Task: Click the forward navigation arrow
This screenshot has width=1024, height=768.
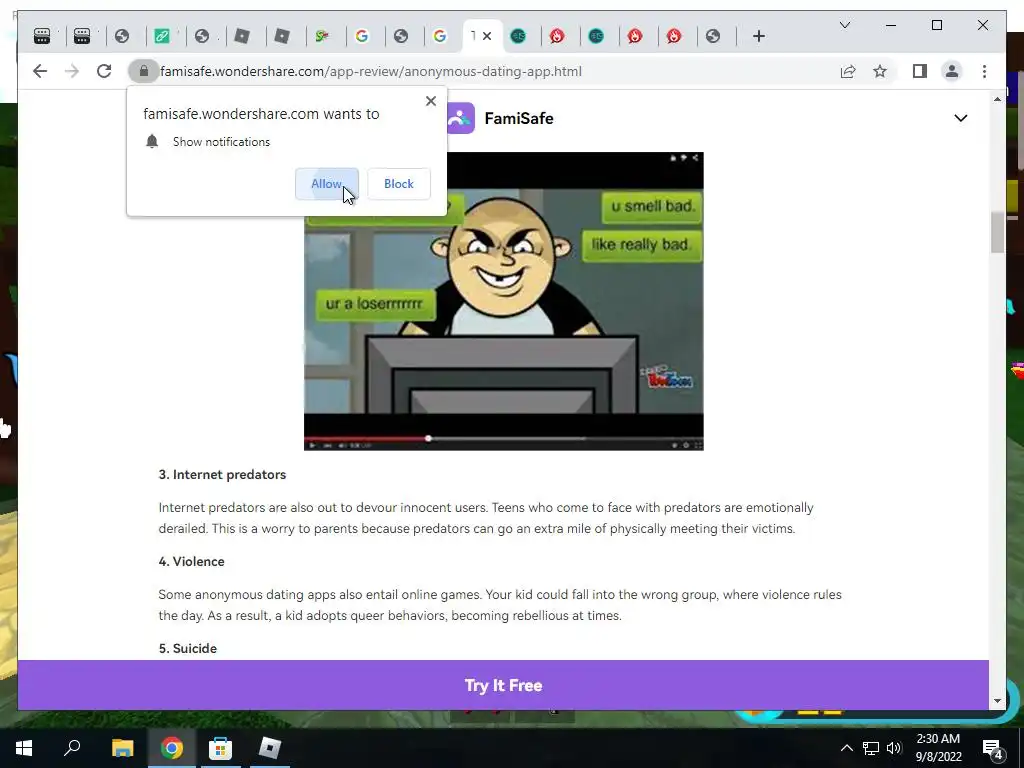Action: click(x=72, y=71)
